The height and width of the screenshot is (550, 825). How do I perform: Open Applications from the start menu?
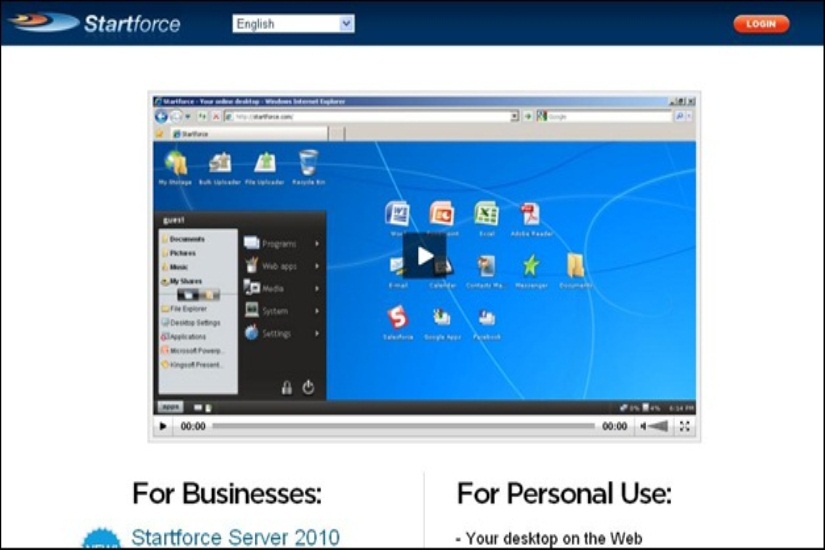pos(184,337)
